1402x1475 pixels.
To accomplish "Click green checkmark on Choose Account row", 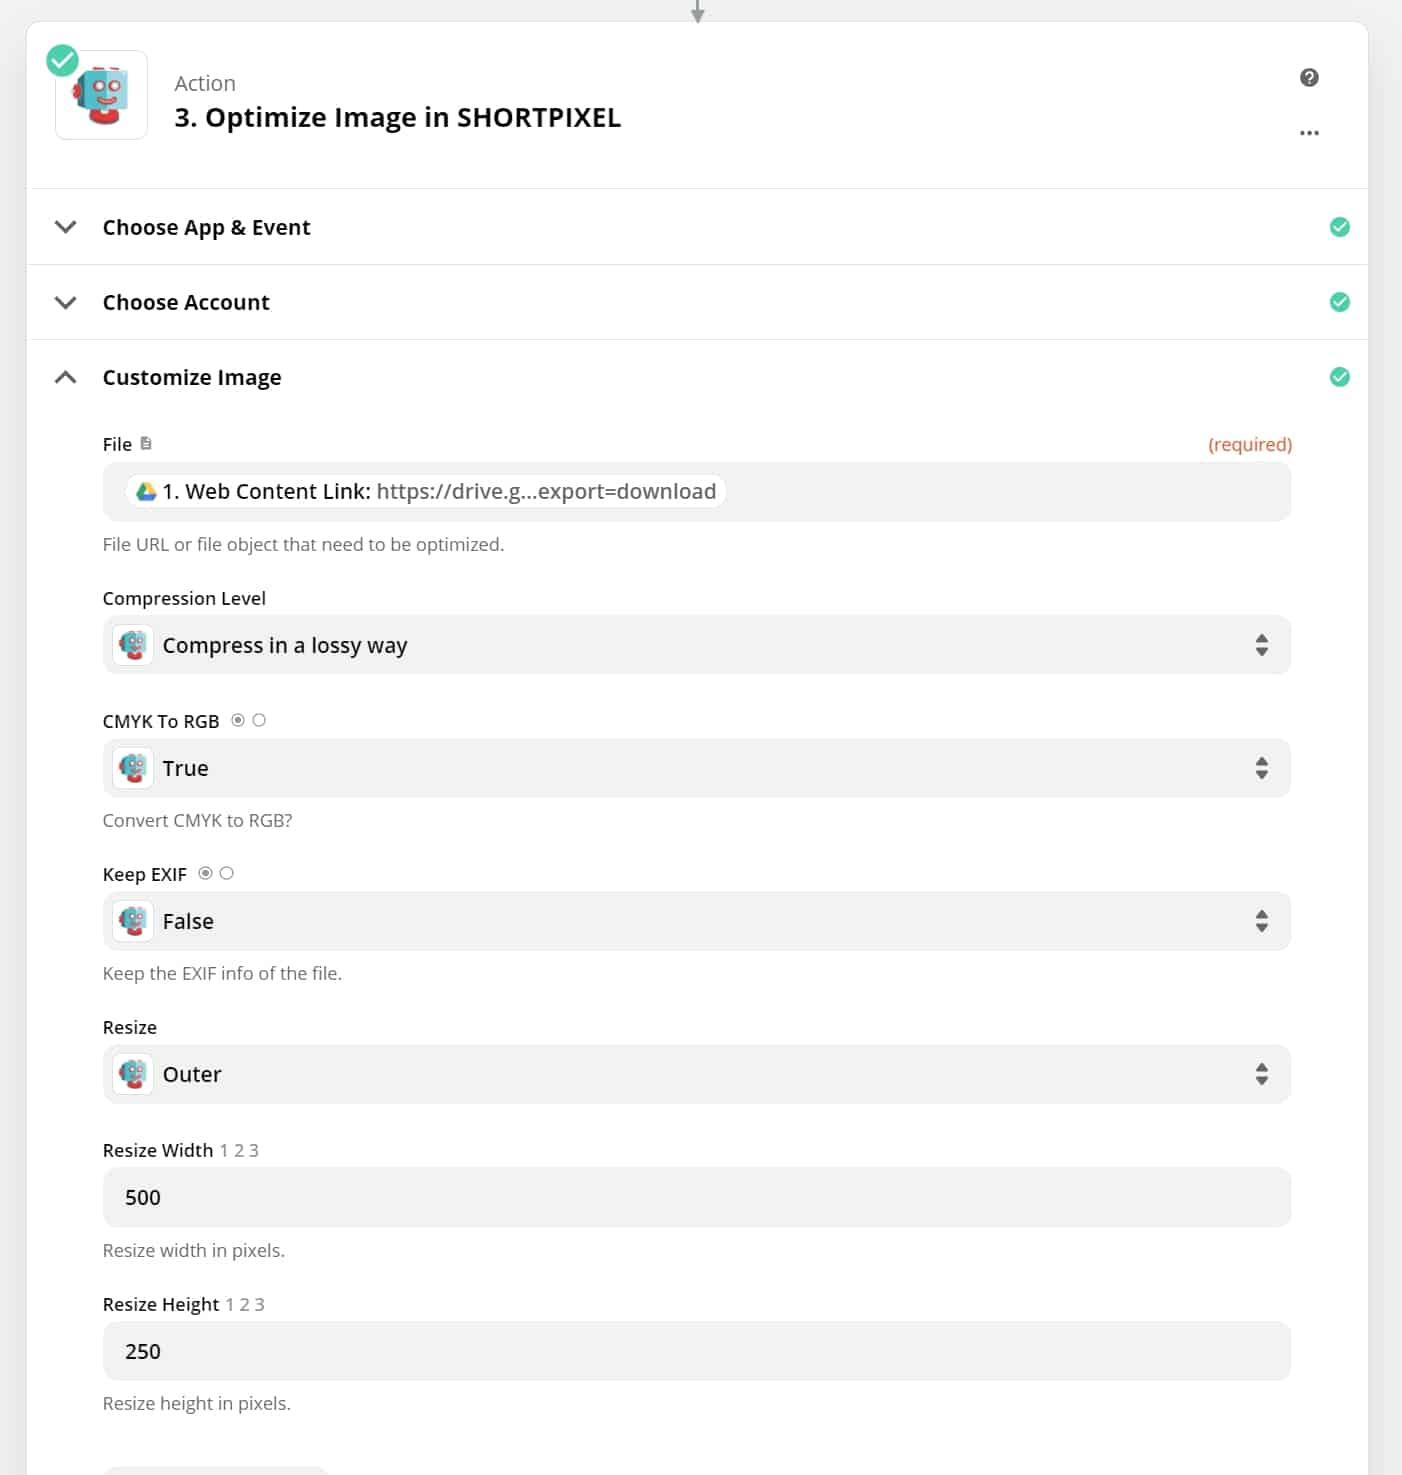I will 1339,302.
